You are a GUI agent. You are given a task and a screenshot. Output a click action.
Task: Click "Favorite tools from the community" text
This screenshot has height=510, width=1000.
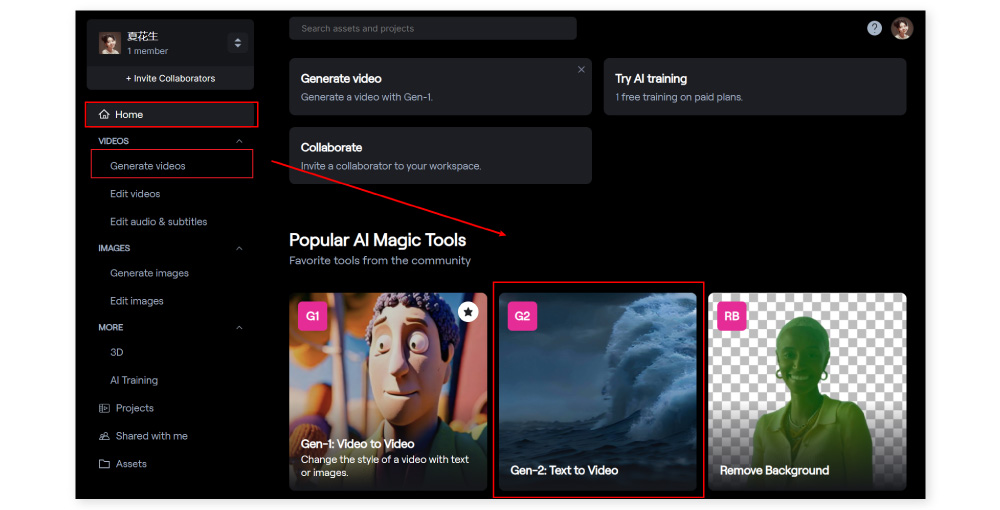point(380,261)
